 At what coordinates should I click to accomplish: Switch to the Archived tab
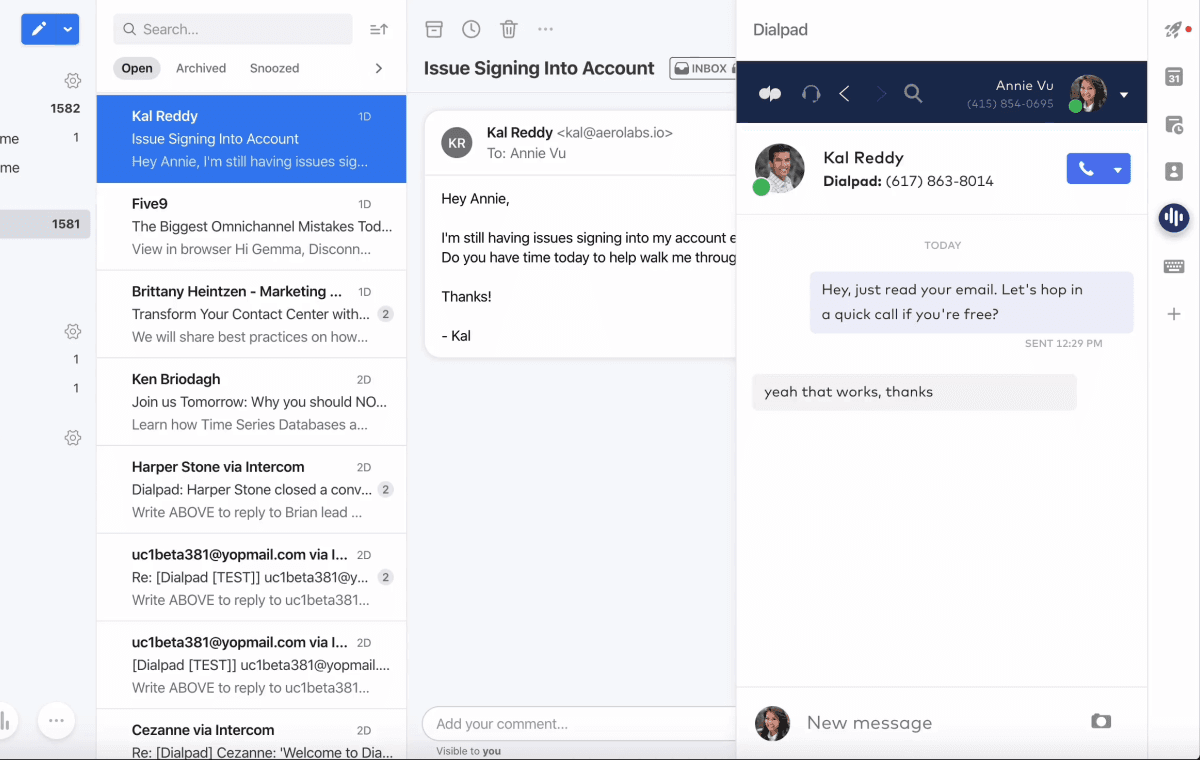coord(201,68)
